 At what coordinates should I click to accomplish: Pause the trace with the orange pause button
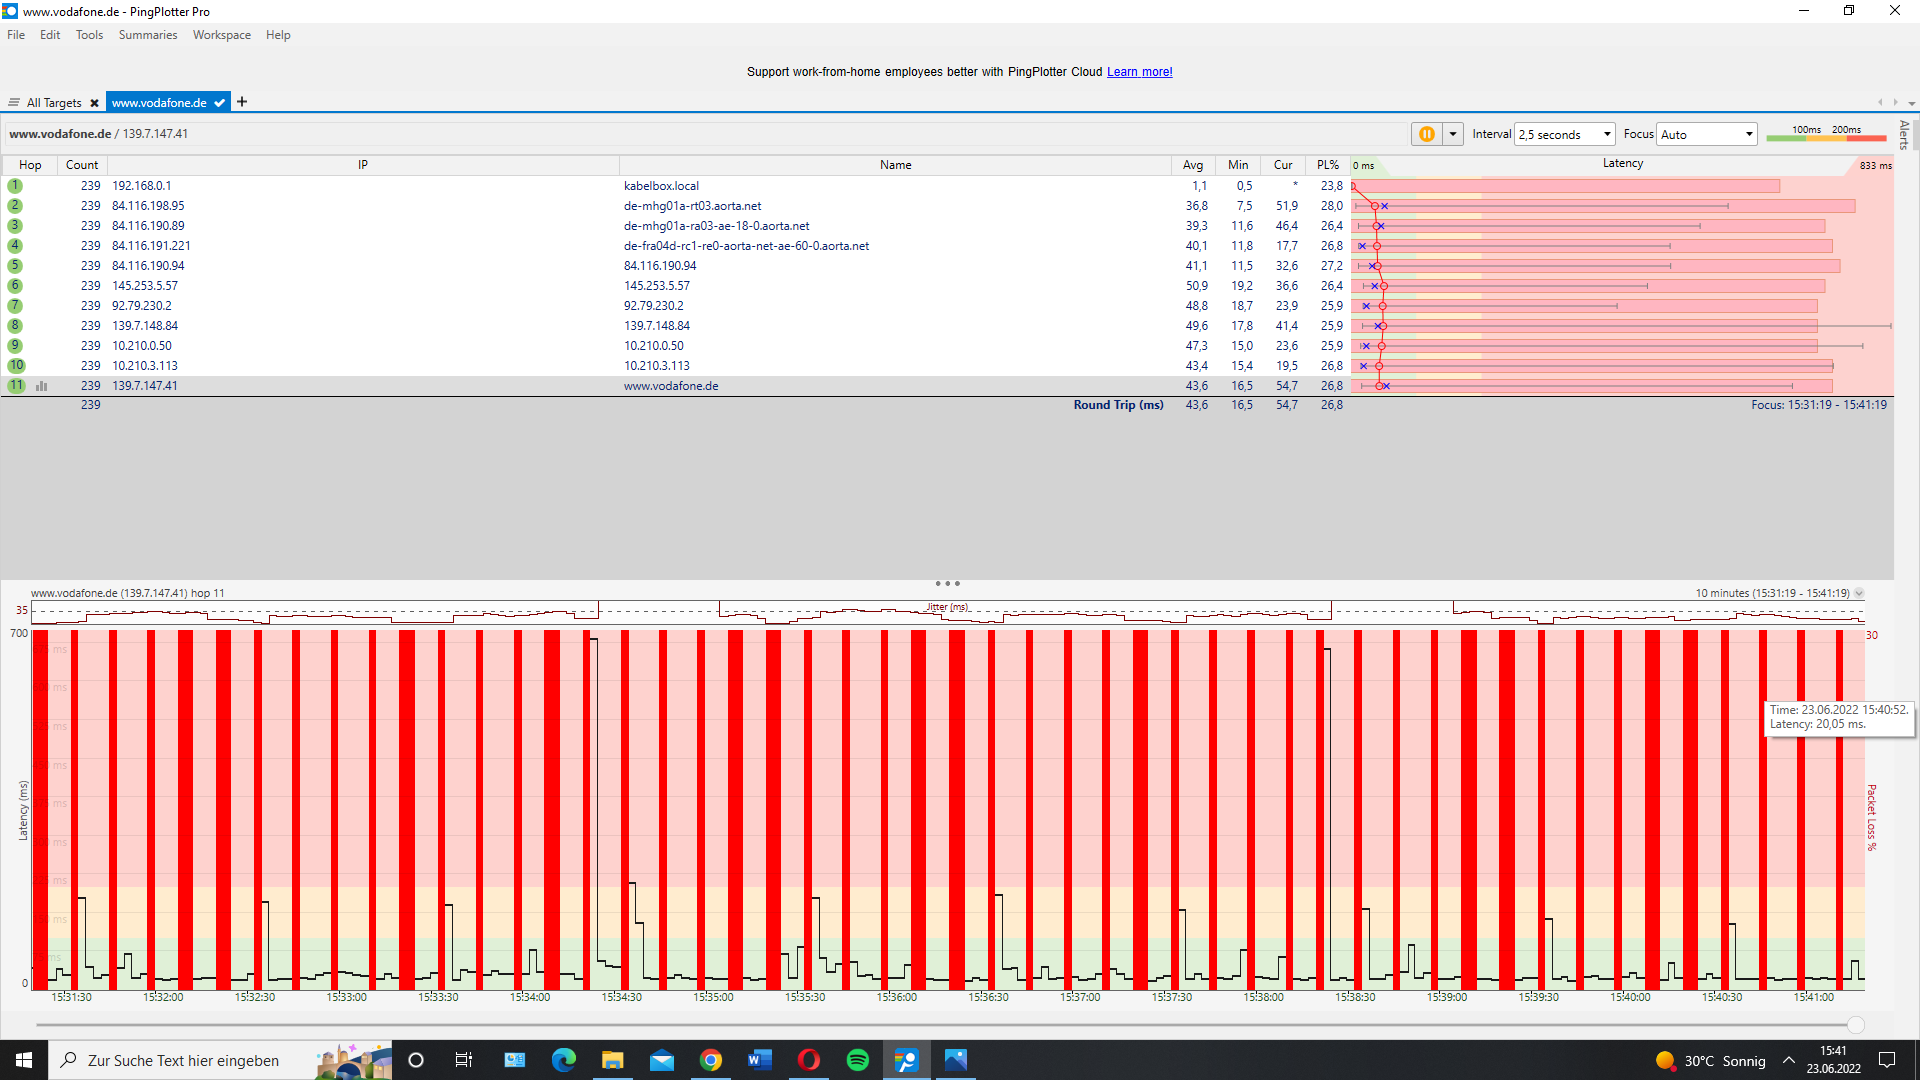click(1427, 134)
